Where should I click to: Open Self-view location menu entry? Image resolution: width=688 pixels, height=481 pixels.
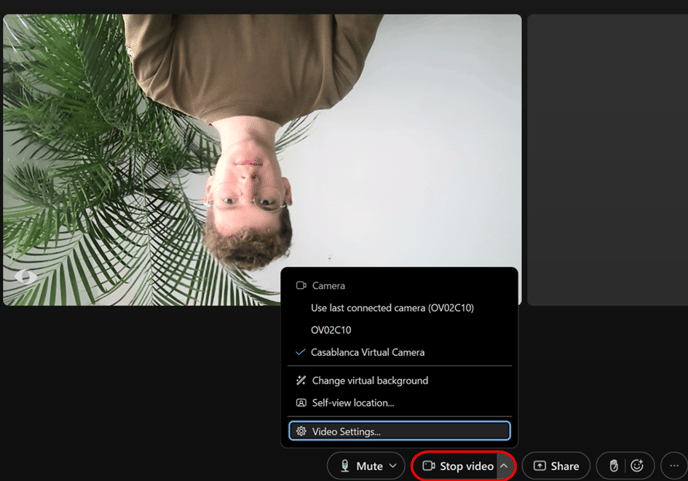(x=353, y=403)
